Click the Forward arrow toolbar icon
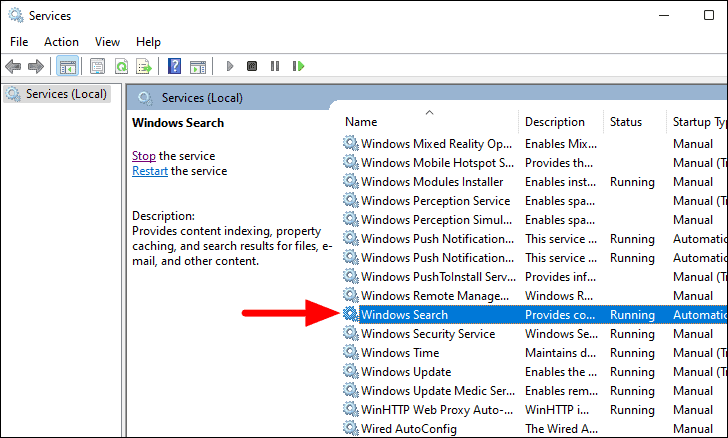The height and width of the screenshot is (438, 728). [36, 66]
